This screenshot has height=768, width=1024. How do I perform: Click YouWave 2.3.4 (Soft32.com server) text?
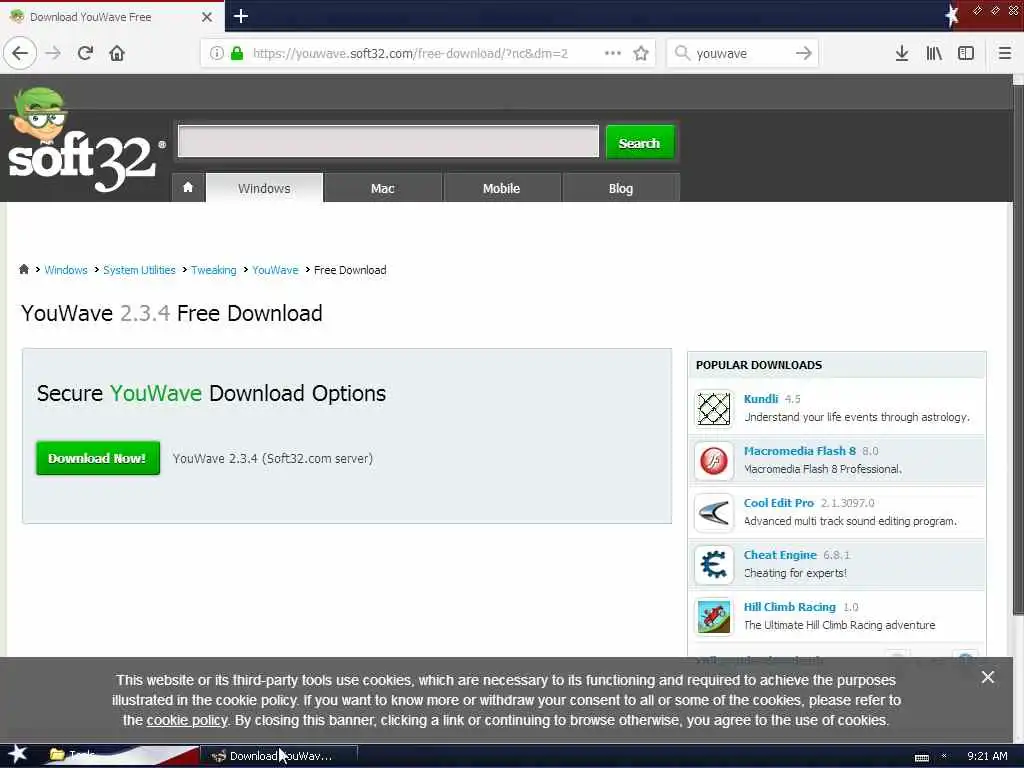pos(273,458)
